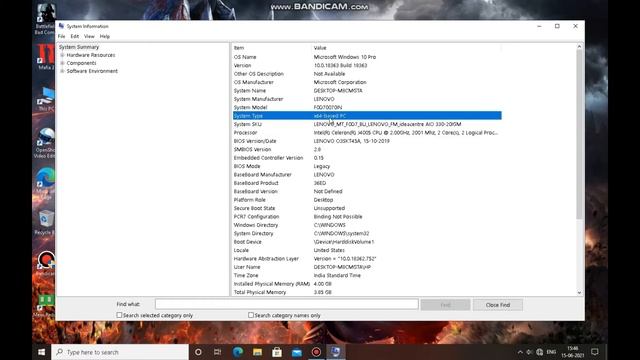The width and height of the screenshot is (640, 360).
Task: Select the System SKU row
Action: 367,124
